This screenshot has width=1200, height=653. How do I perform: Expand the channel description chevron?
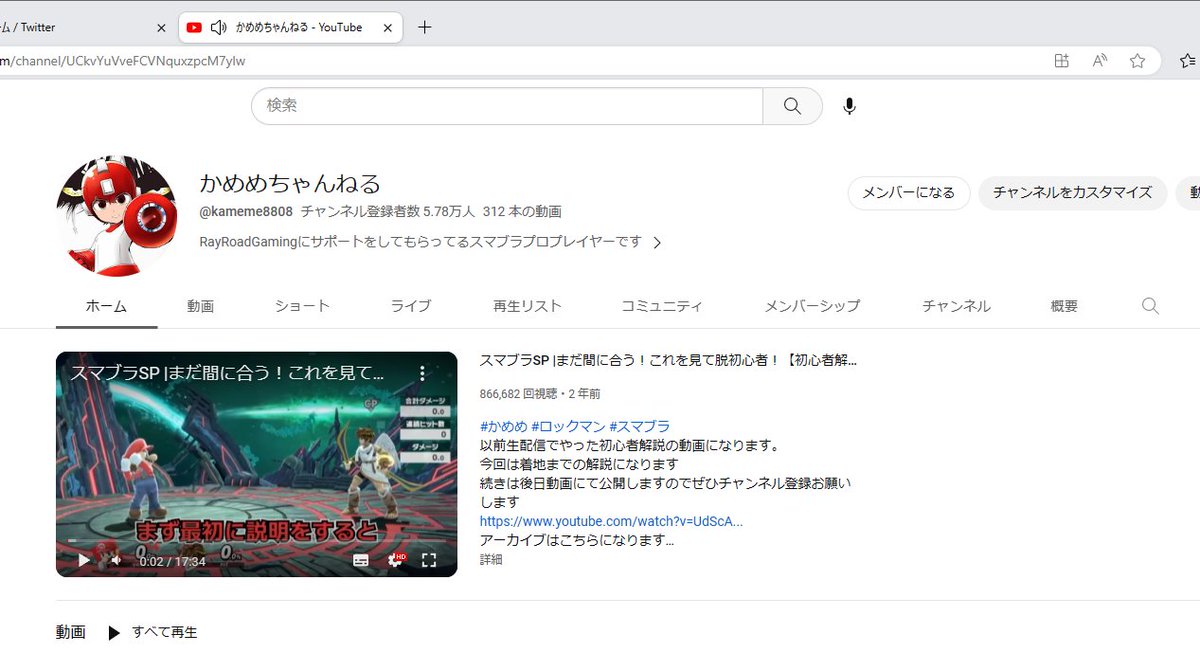(657, 242)
